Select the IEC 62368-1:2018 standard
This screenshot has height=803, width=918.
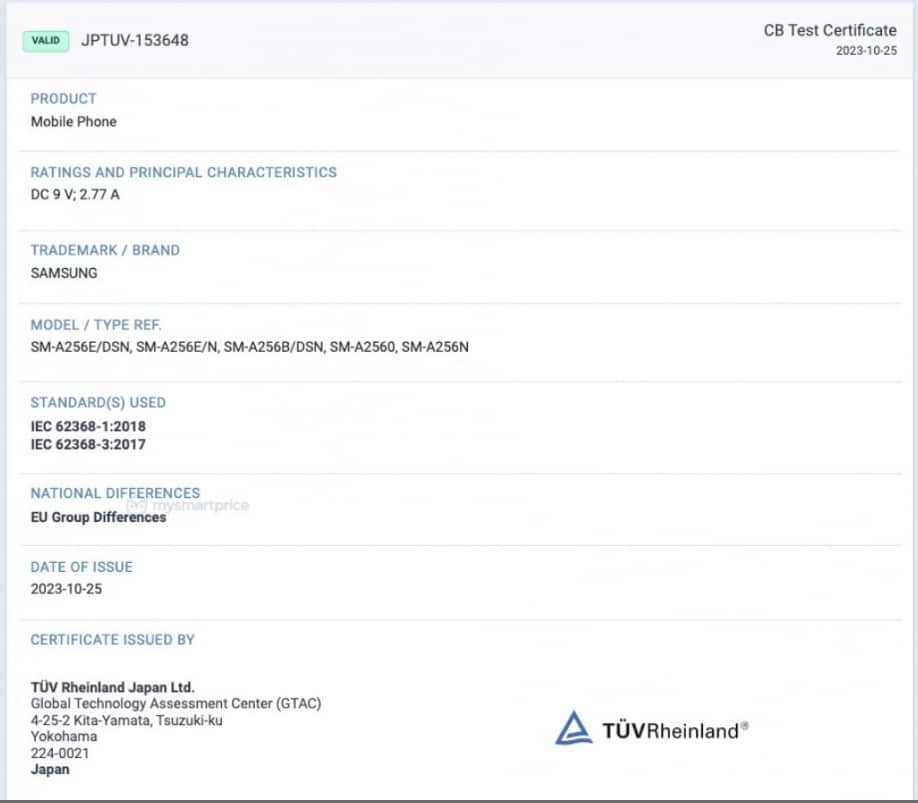coord(88,427)
